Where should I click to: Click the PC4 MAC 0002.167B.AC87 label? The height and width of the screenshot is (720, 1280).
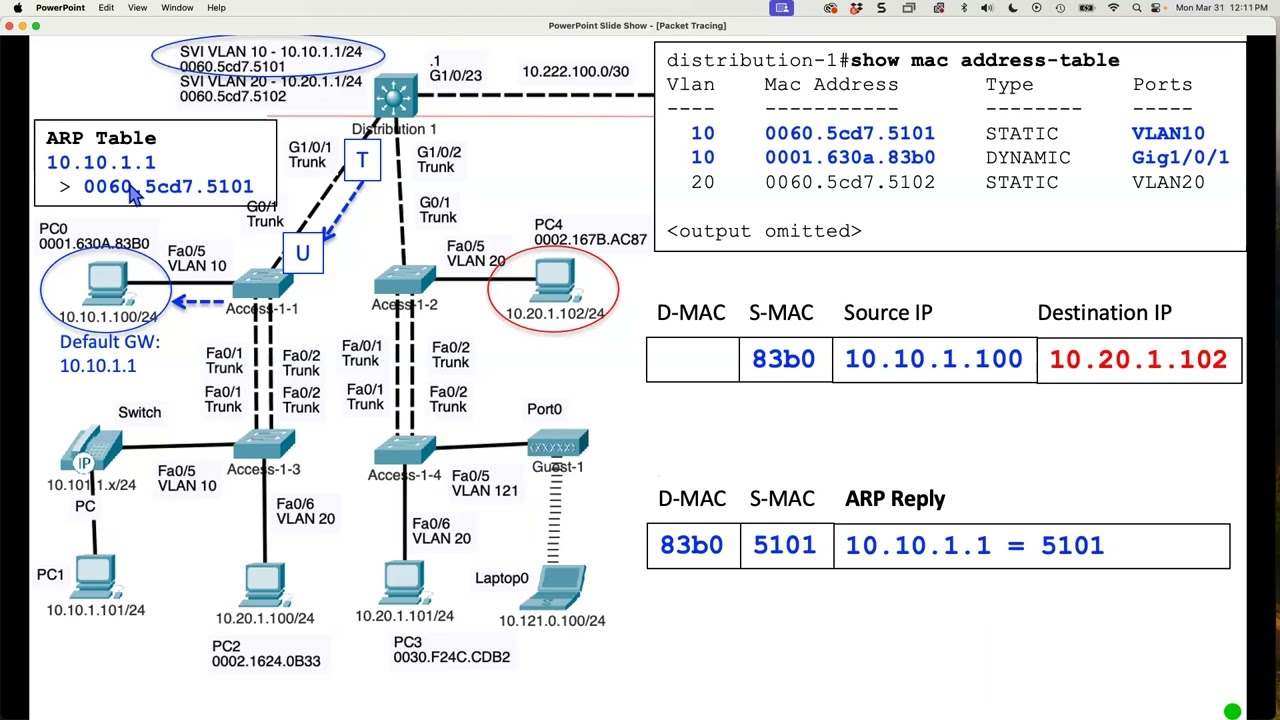591,240
